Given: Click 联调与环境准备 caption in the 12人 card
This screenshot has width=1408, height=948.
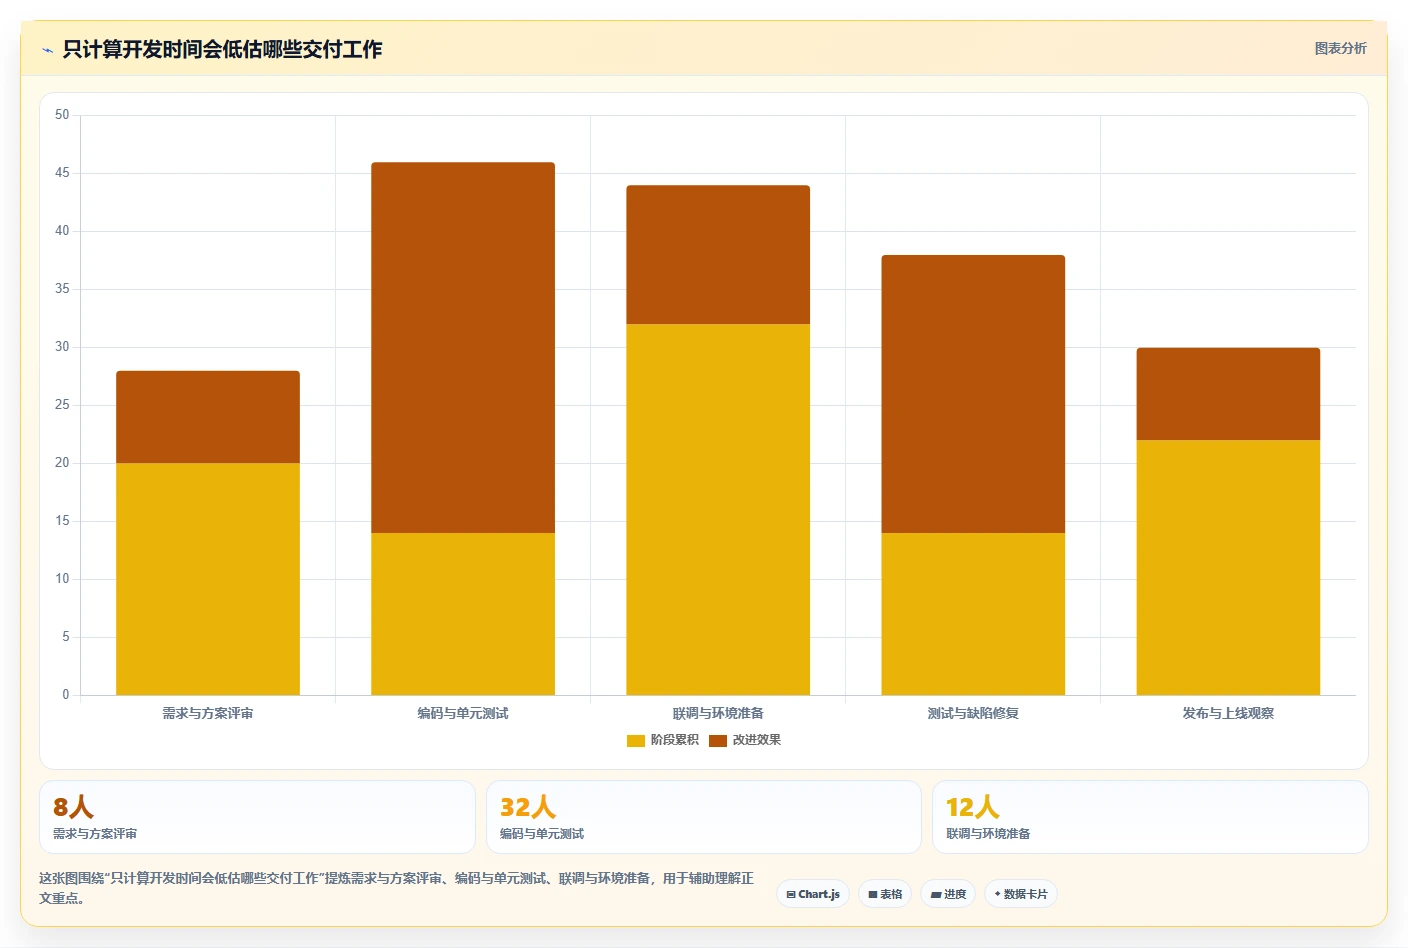Looking at the screenshot, I should (x=988, y=833).
